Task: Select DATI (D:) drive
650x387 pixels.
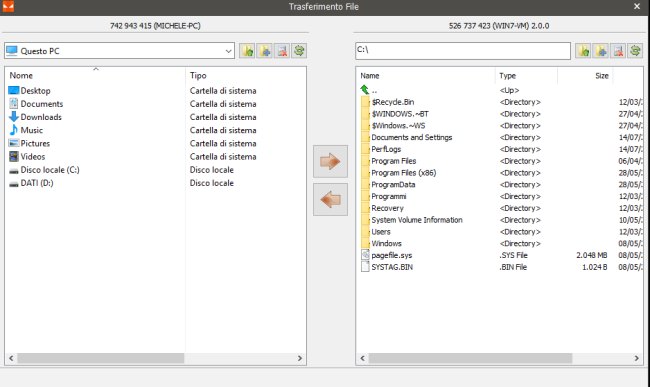Action: point(37,183)
